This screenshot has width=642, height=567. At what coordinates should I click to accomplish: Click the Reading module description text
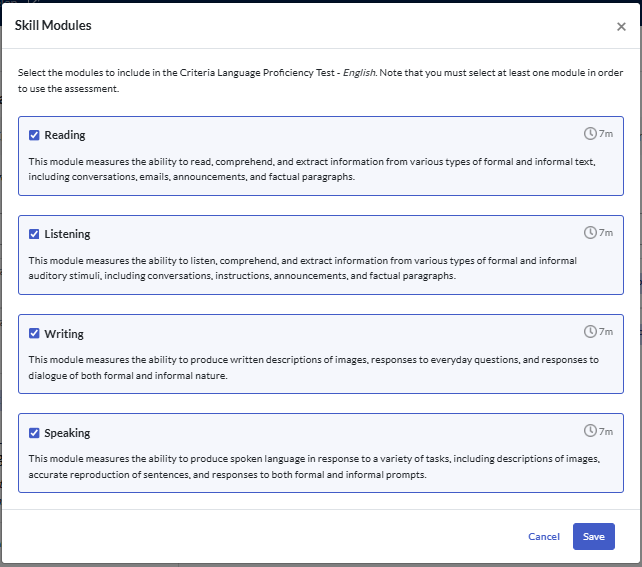312,168
